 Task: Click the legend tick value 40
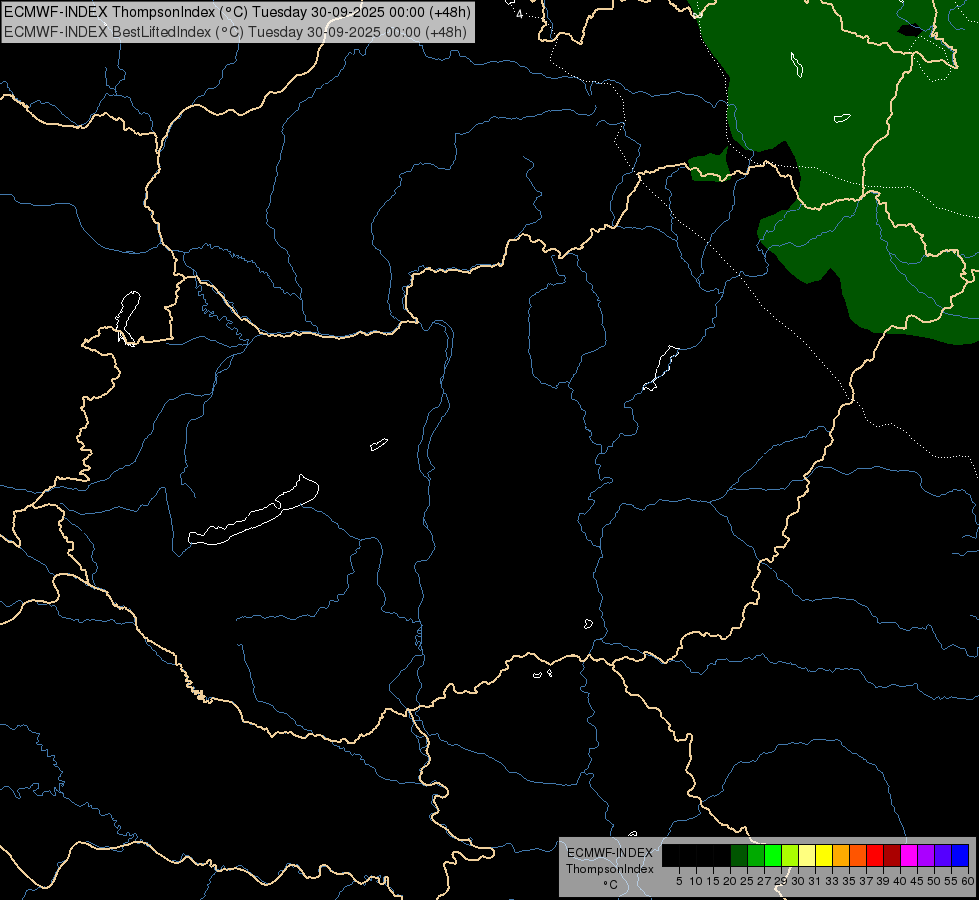(900, 881)
